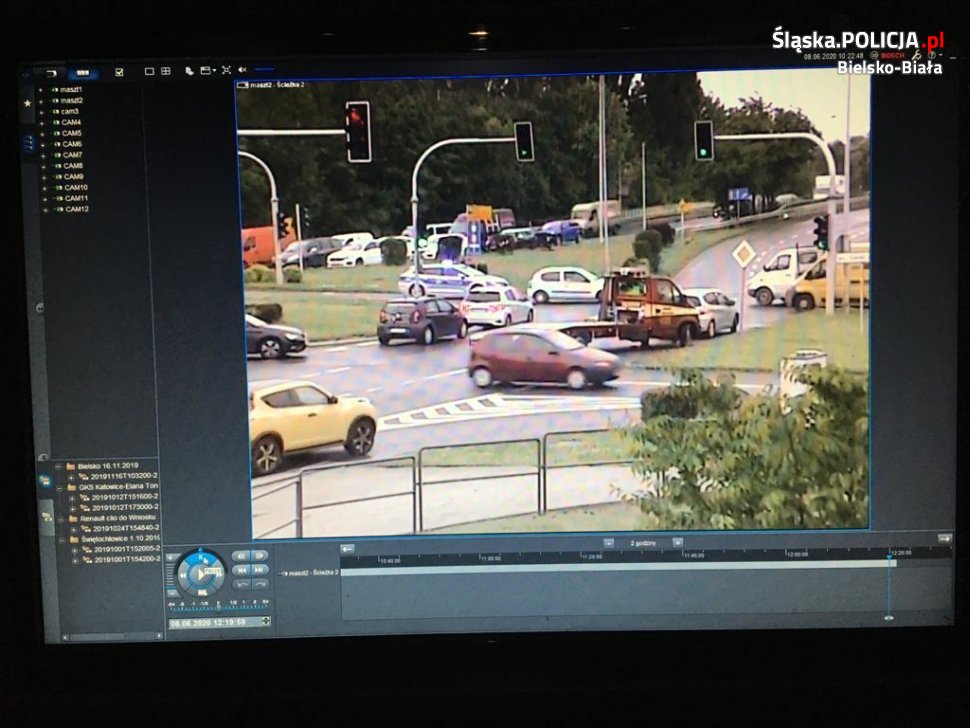
Task: Move the timeline back with left arrow
Action: tap(347, 549)
